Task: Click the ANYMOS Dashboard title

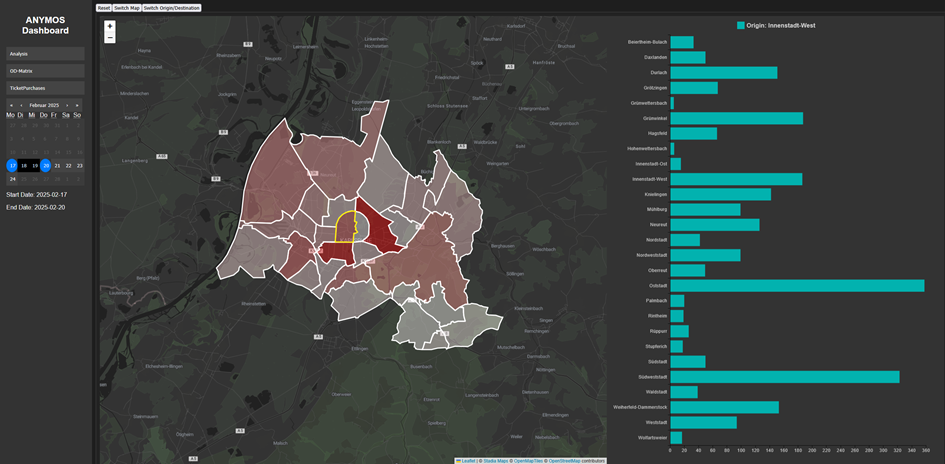Action: pos(45,25)
